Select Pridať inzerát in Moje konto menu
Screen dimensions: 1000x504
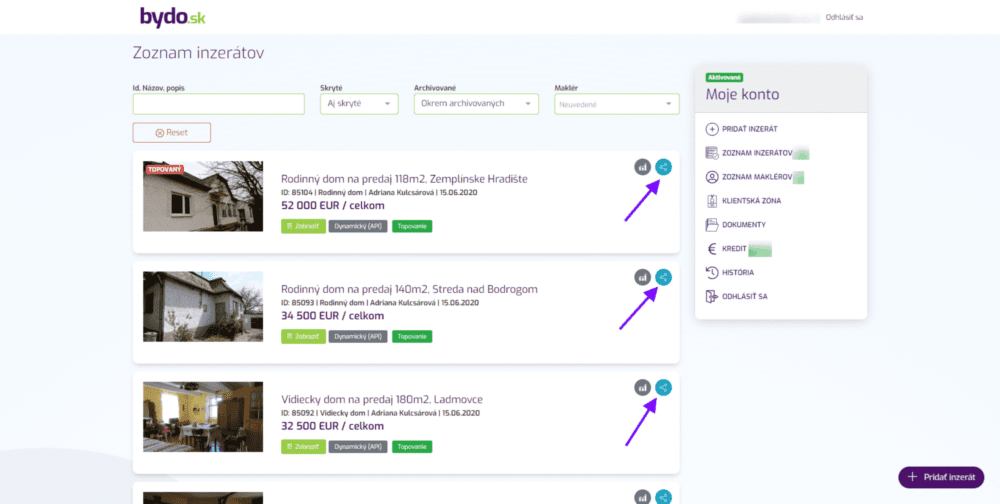point(749,129)
